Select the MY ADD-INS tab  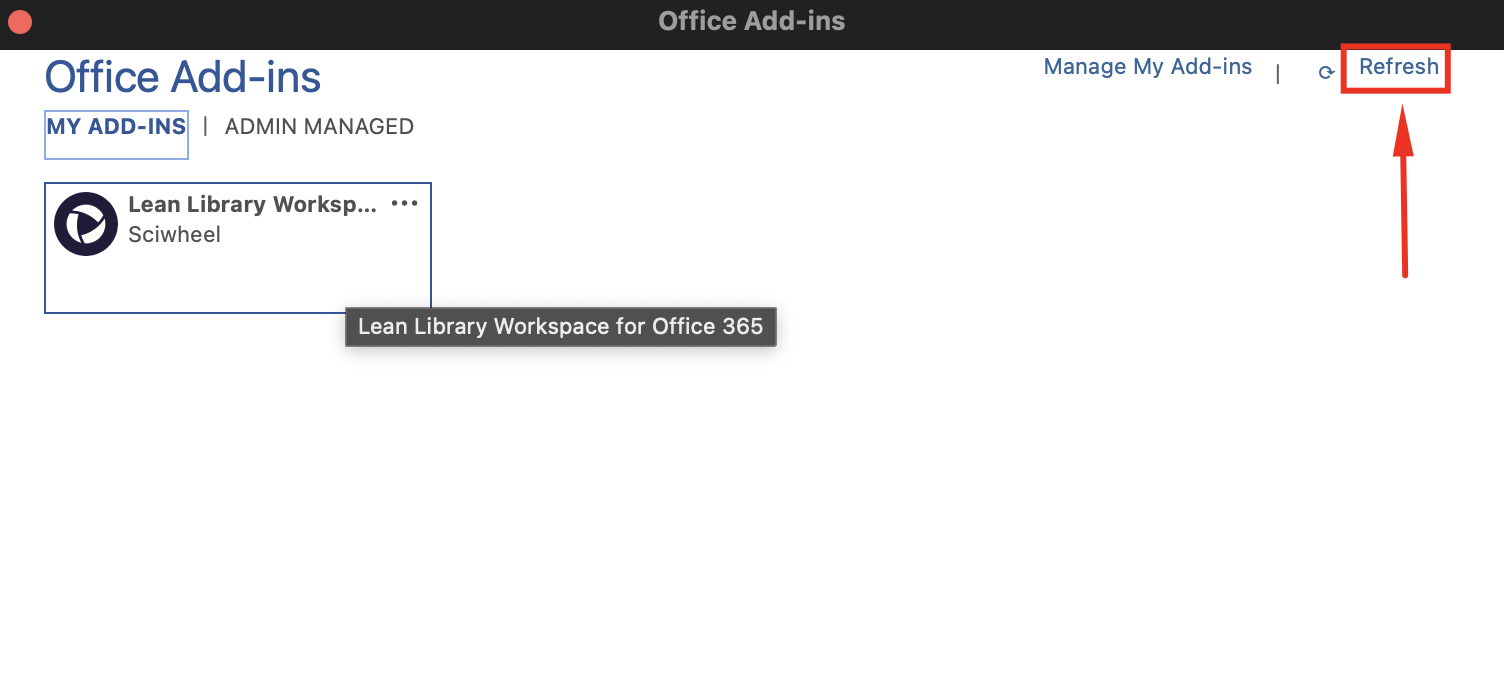[x=115, y=126]
